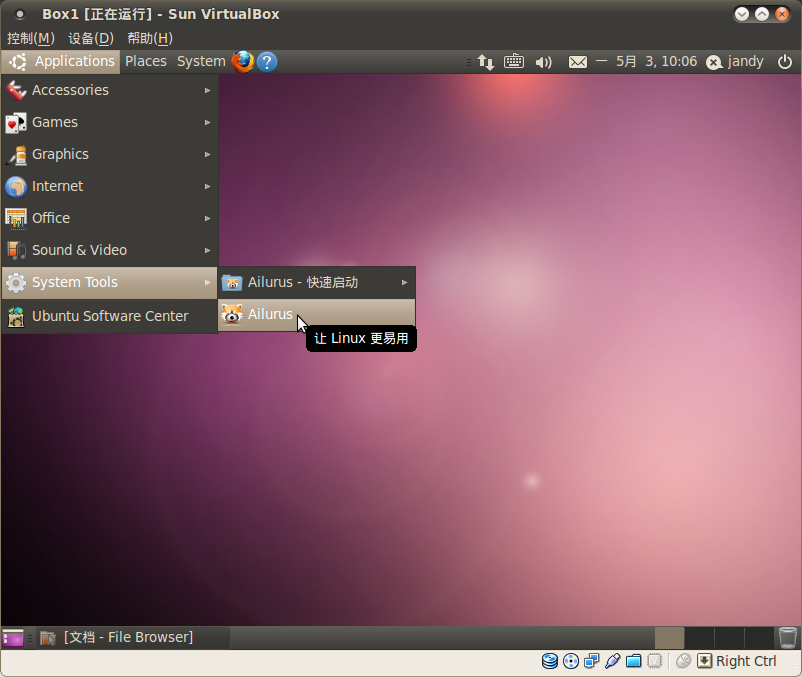Click the red panda icon beside Ailurus

coord(232,314)
